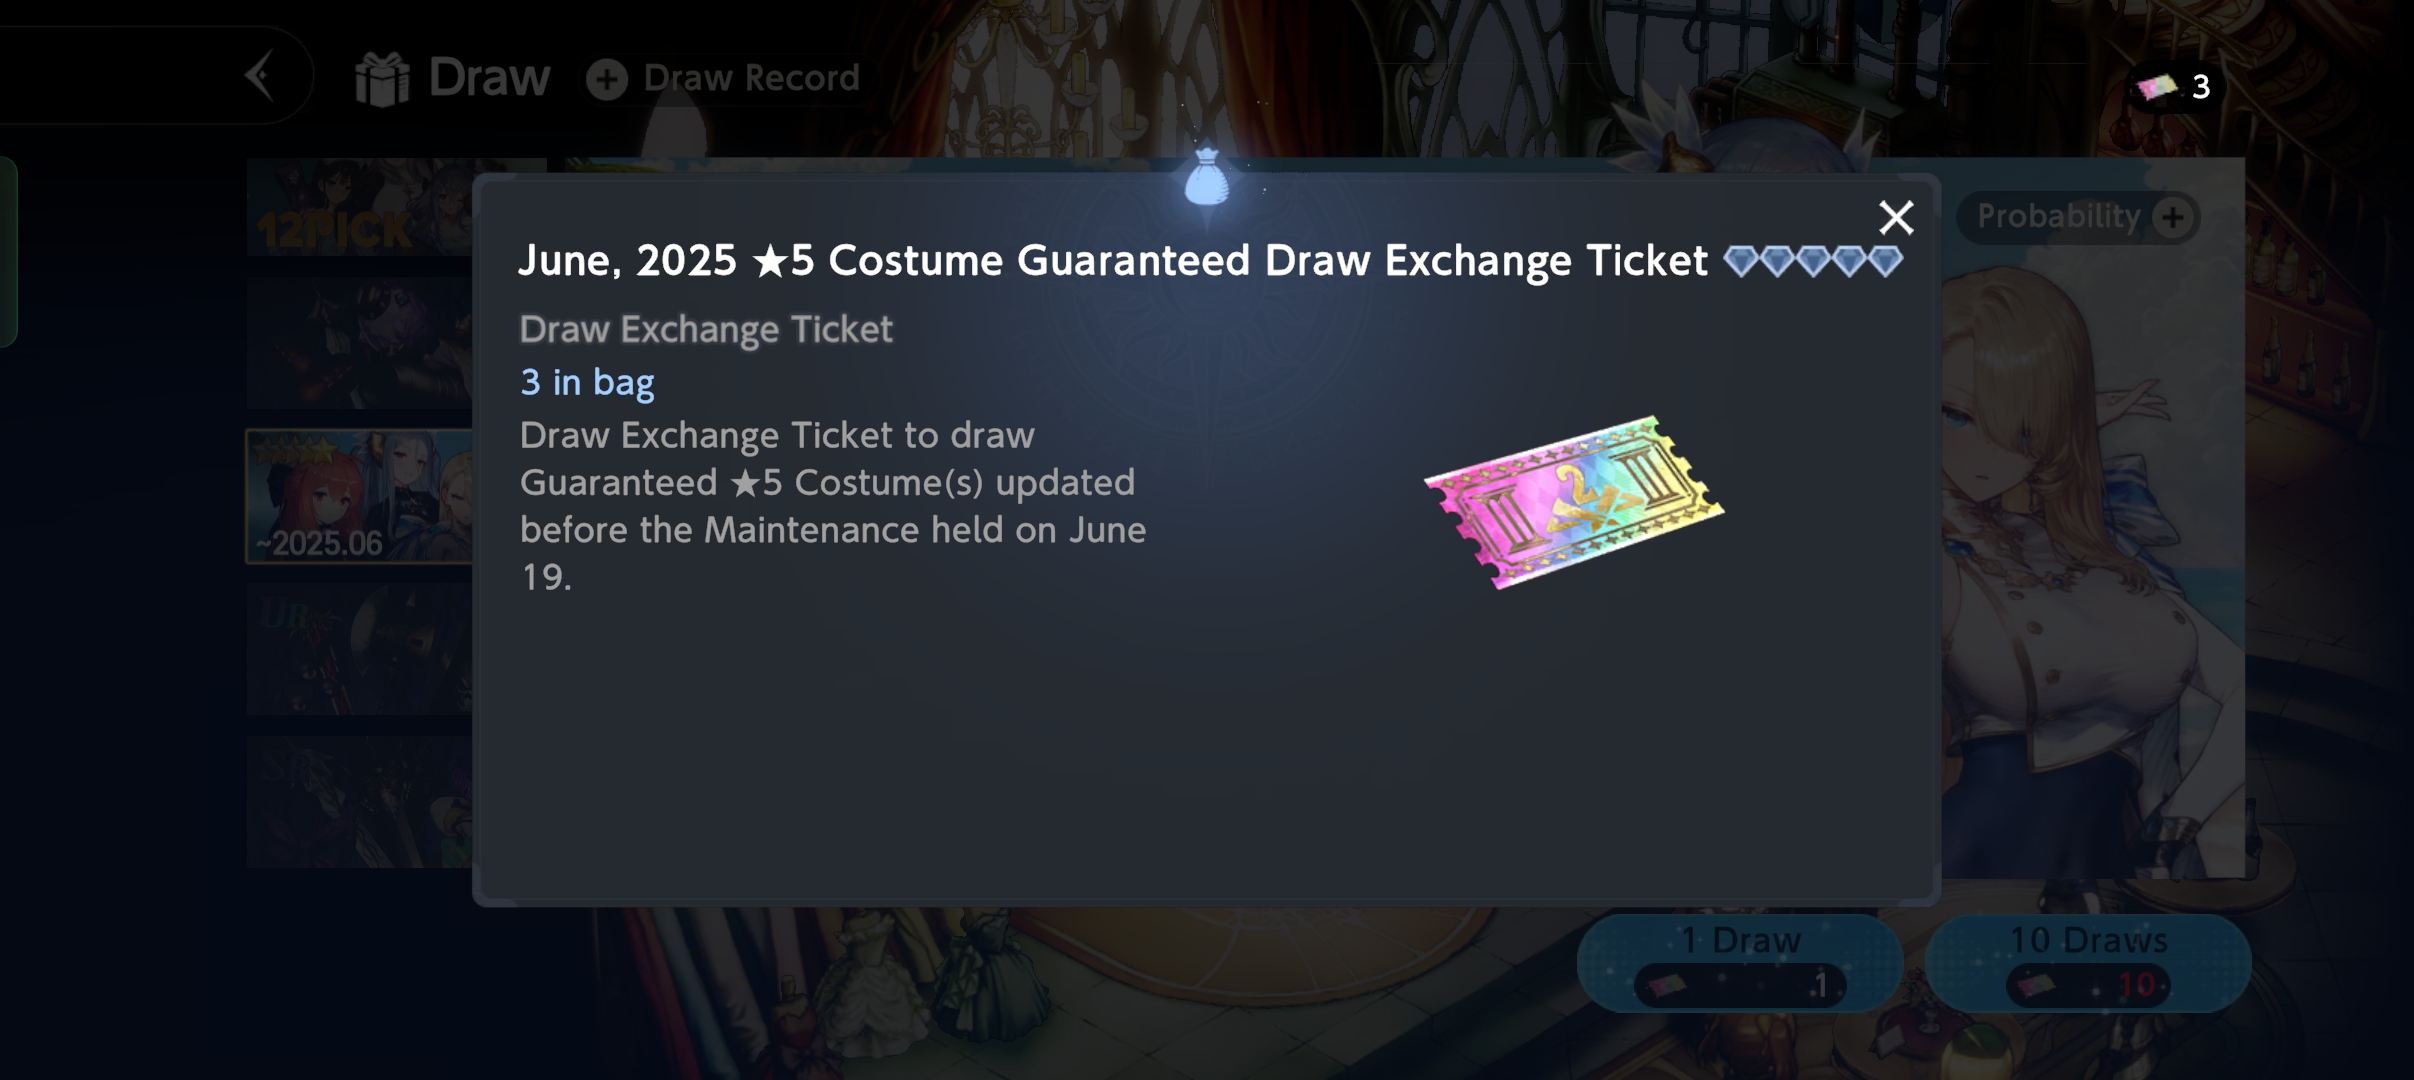Select the UR banner thumbnail
The height and width of the screenshot is (1080, 2414).
(359, 649)
